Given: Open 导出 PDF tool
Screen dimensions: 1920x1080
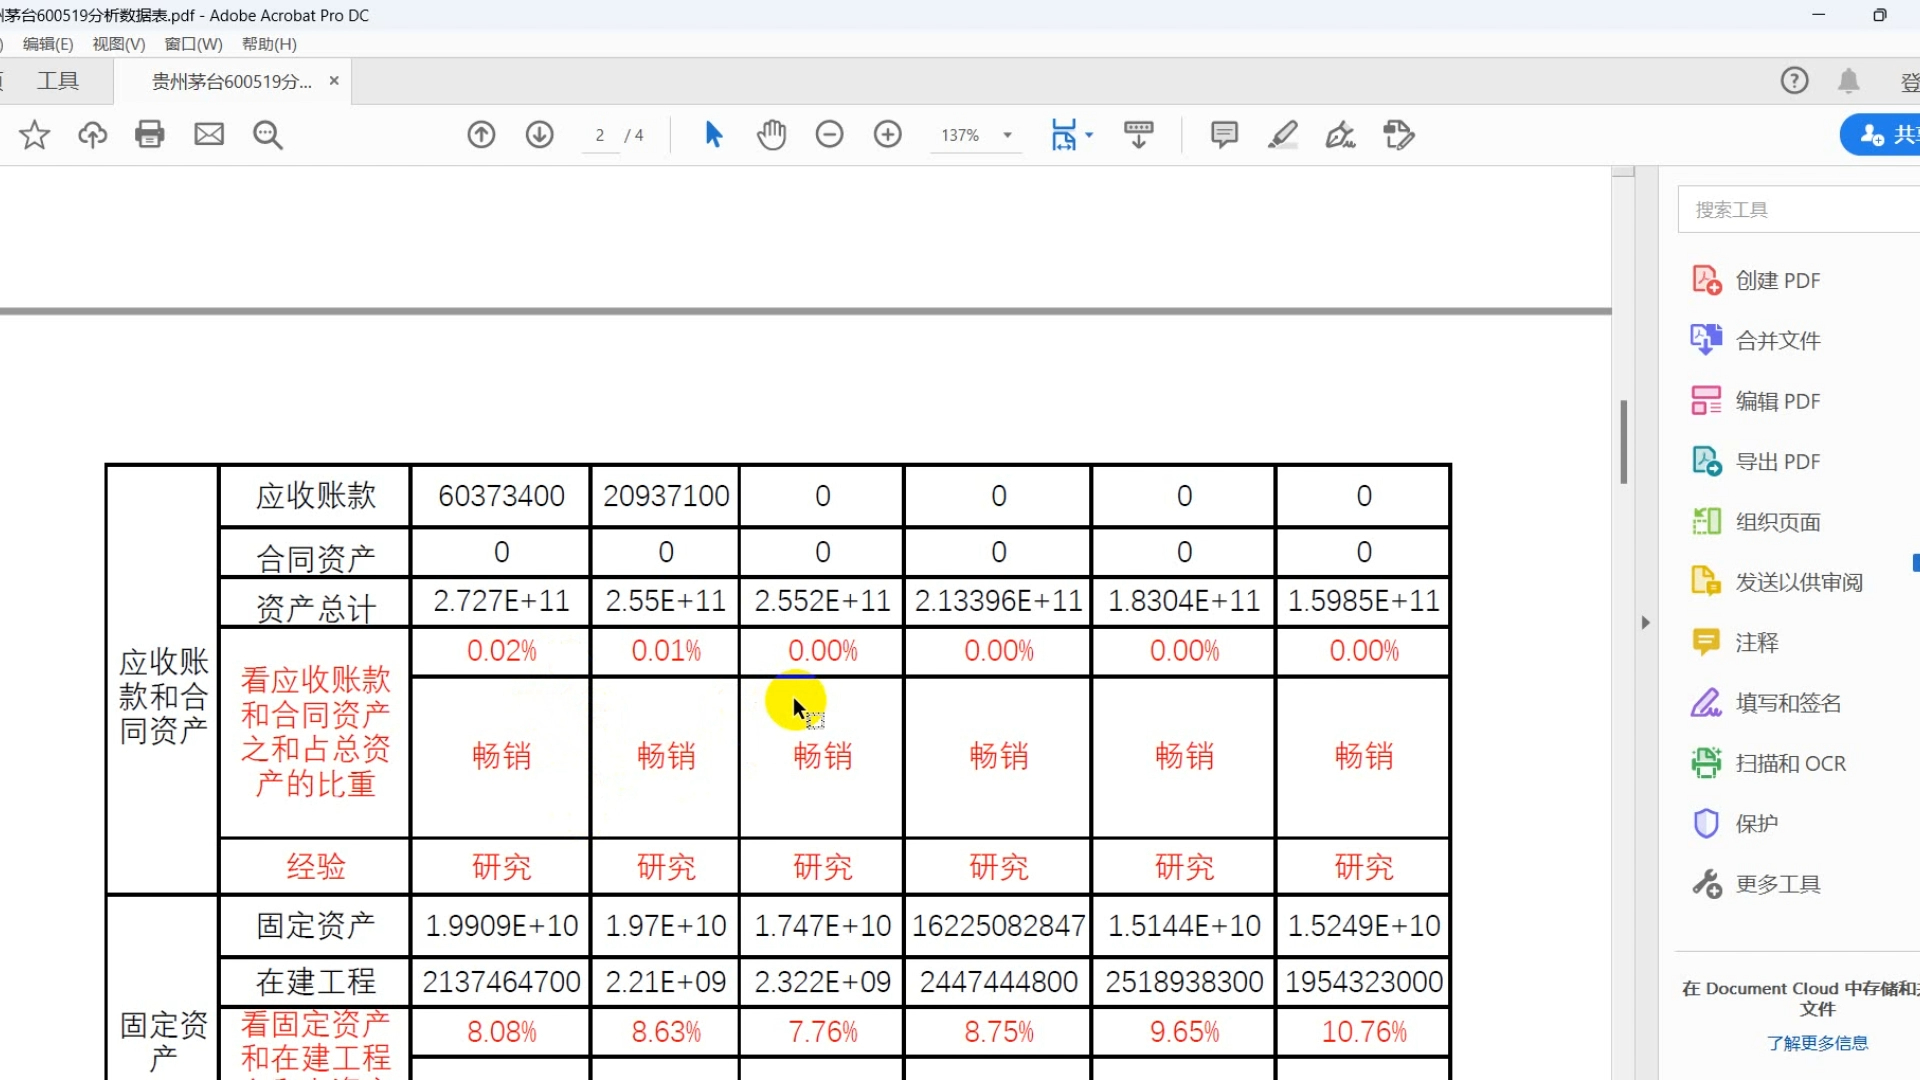Looking at the screenshot, I should click(x=1756, y=461).
